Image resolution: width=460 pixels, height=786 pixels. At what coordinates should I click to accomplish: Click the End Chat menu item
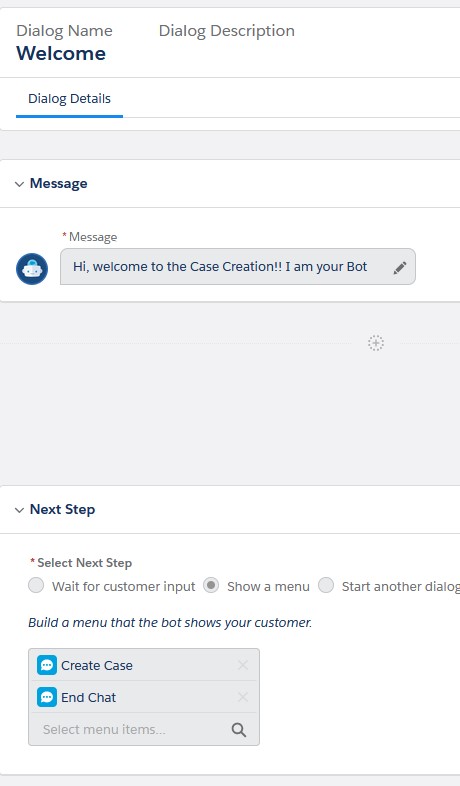point(144,697)
